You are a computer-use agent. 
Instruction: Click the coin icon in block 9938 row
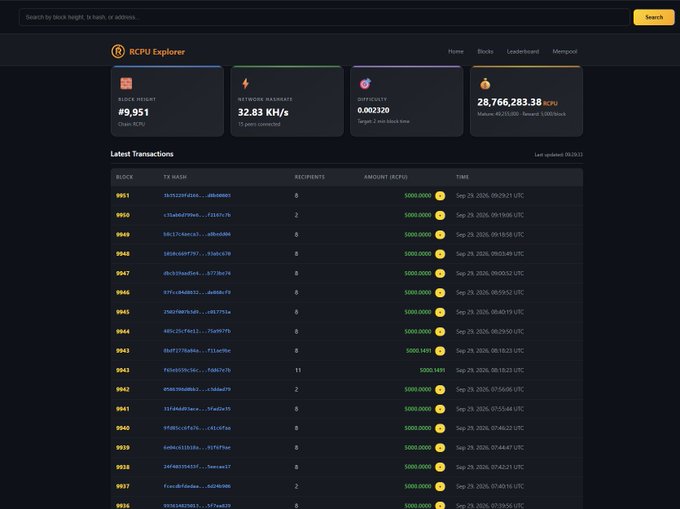tap(440, 467)
